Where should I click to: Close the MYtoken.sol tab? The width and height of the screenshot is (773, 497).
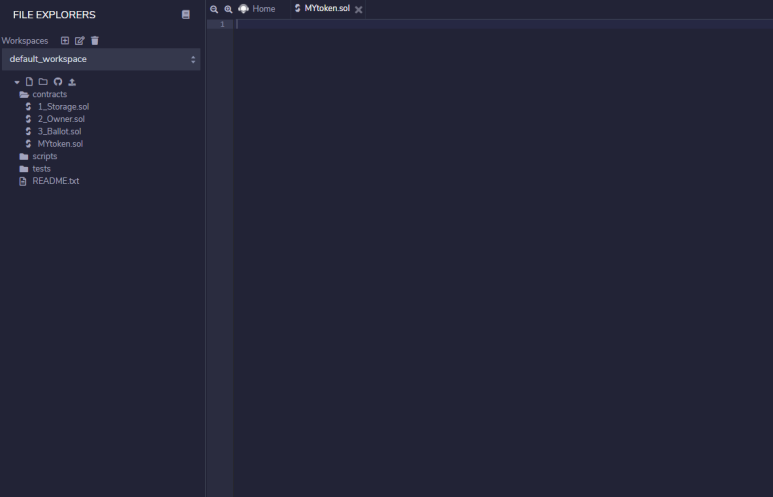tap(358, 9)
